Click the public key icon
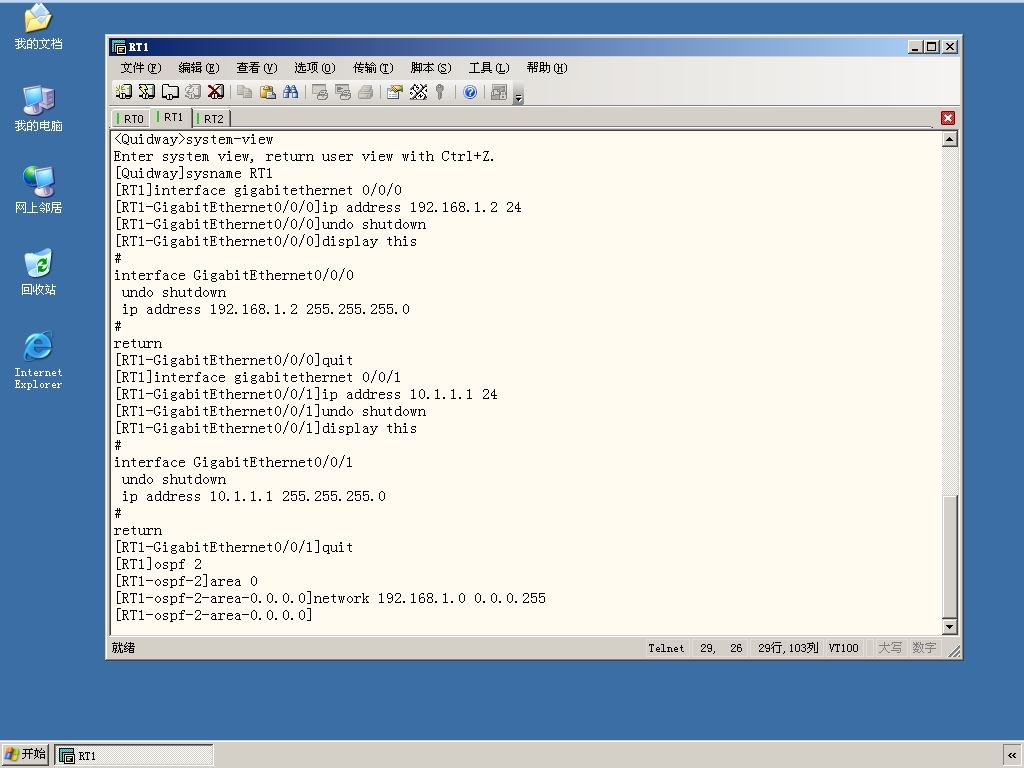This screenshot has height=768, width=1024. coord(441,92)
